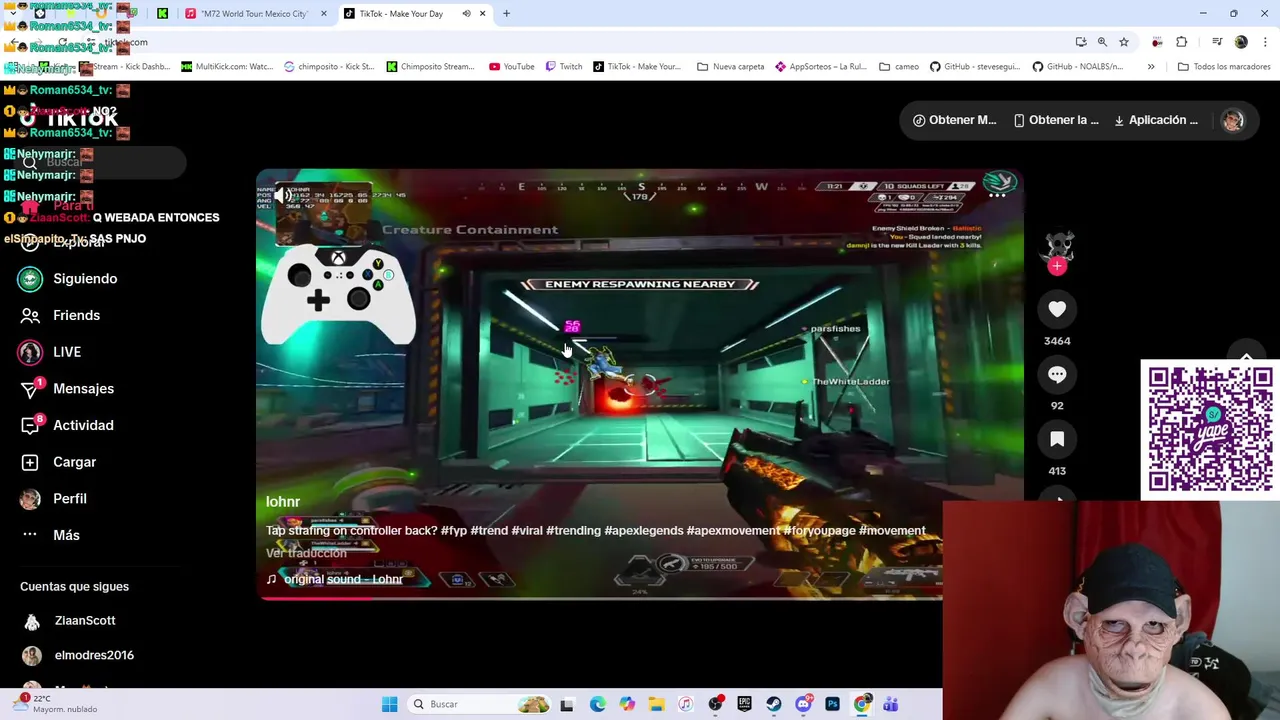This screenshot has height=720, width=1280.
Task: Like the Lohnr video with the heart
Action: [1057, 309]
